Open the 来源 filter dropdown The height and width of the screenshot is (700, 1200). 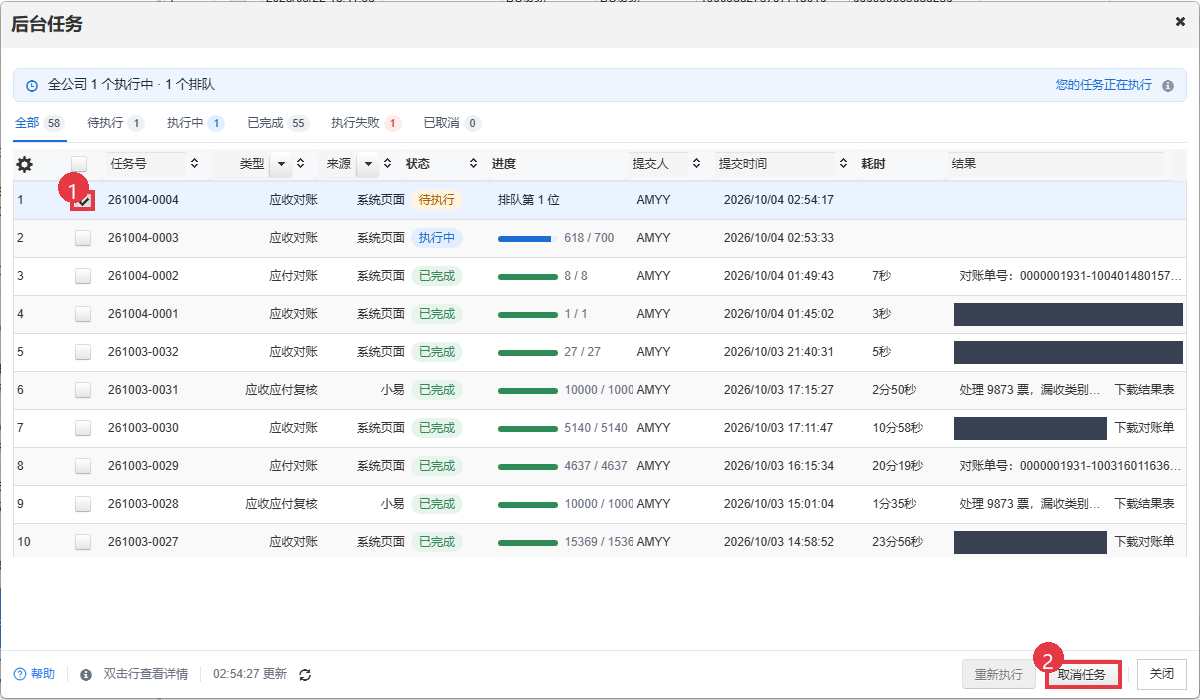(x=368, y=164)
